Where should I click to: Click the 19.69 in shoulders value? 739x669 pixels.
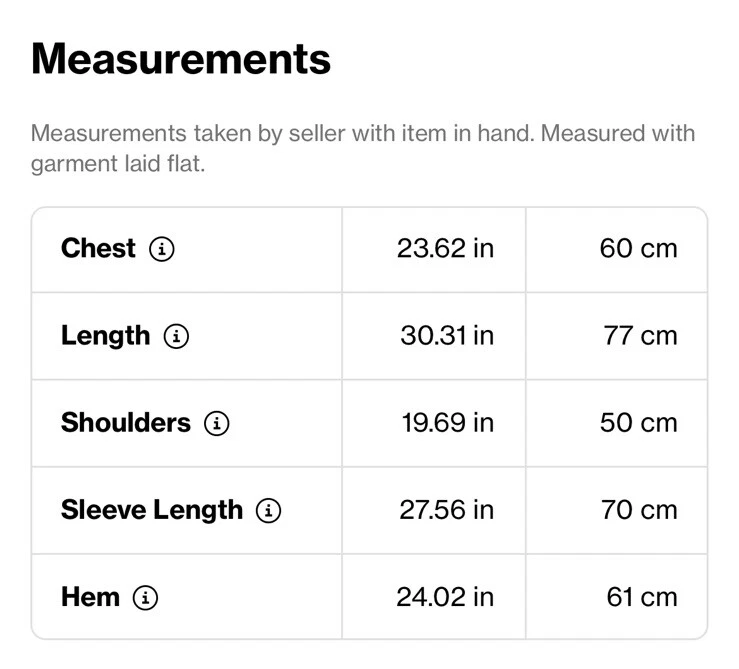447,423
